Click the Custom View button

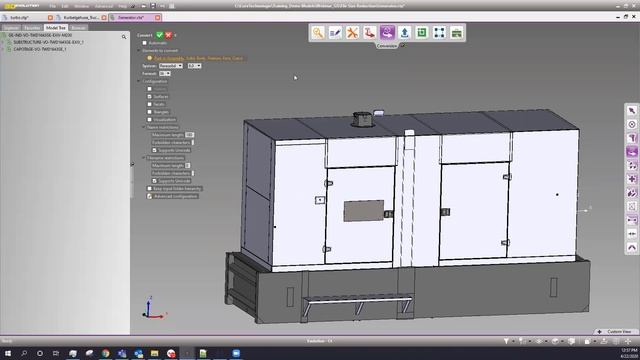[616, 332]
